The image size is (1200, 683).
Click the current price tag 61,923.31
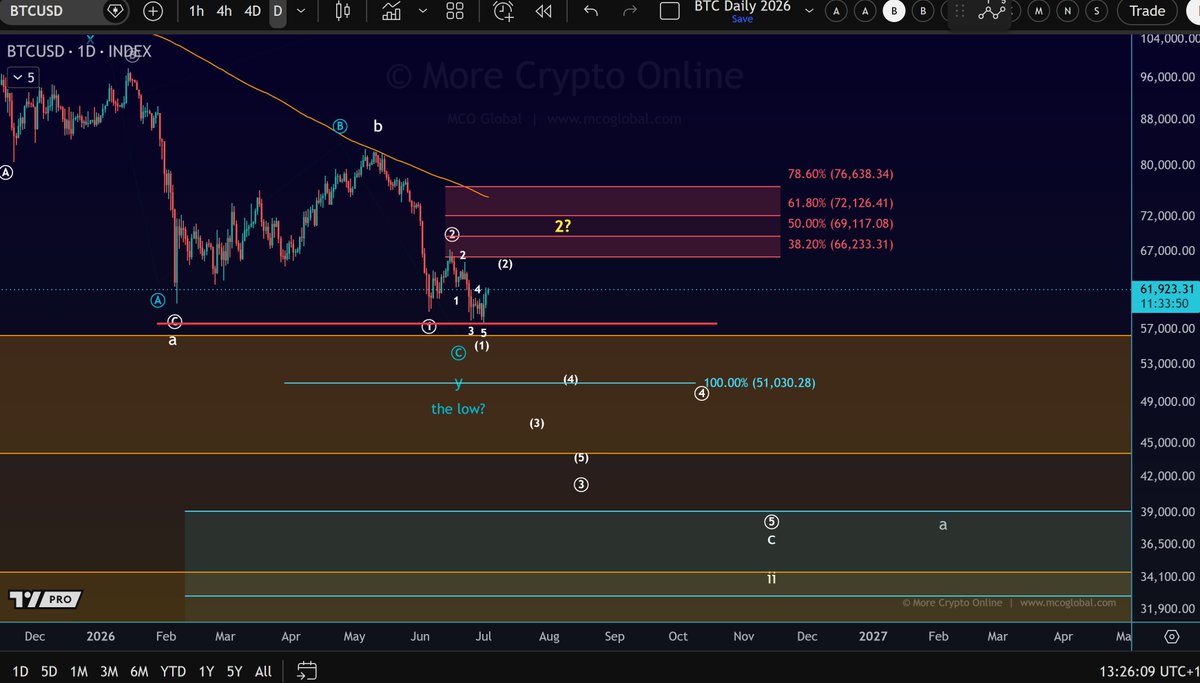(1168, 290)
